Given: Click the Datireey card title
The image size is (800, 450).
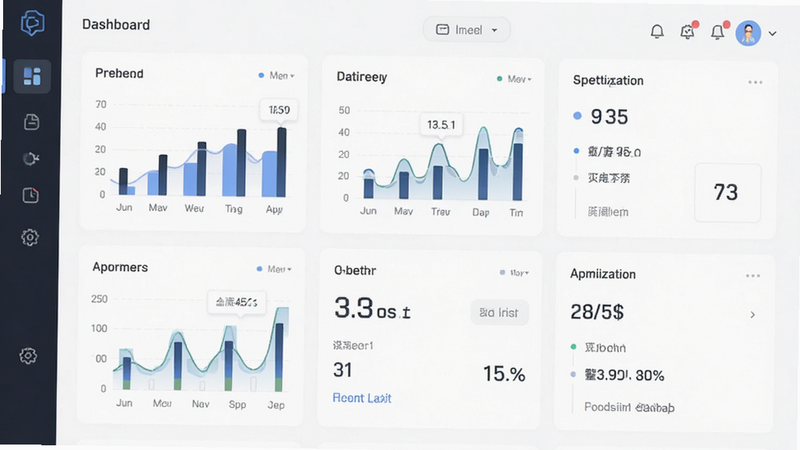Looking at the screenshot, I should (362, 77).
